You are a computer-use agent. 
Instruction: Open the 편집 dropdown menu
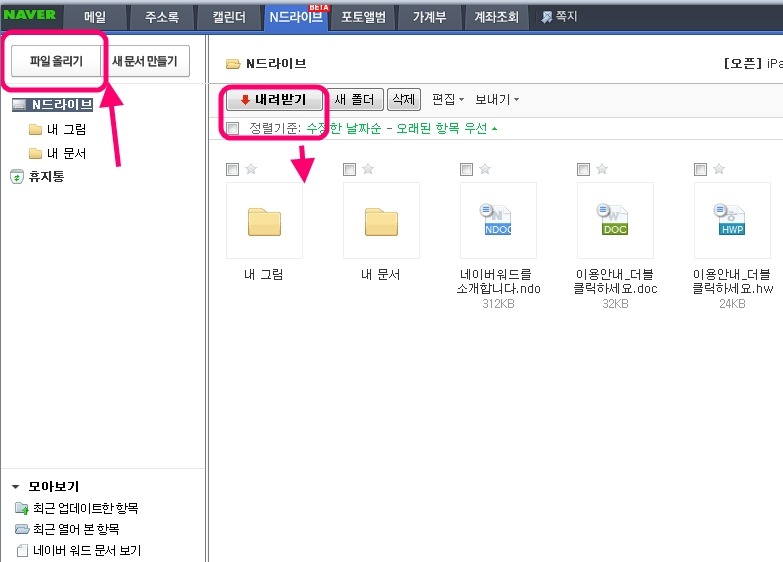click(x=448, y=99)
